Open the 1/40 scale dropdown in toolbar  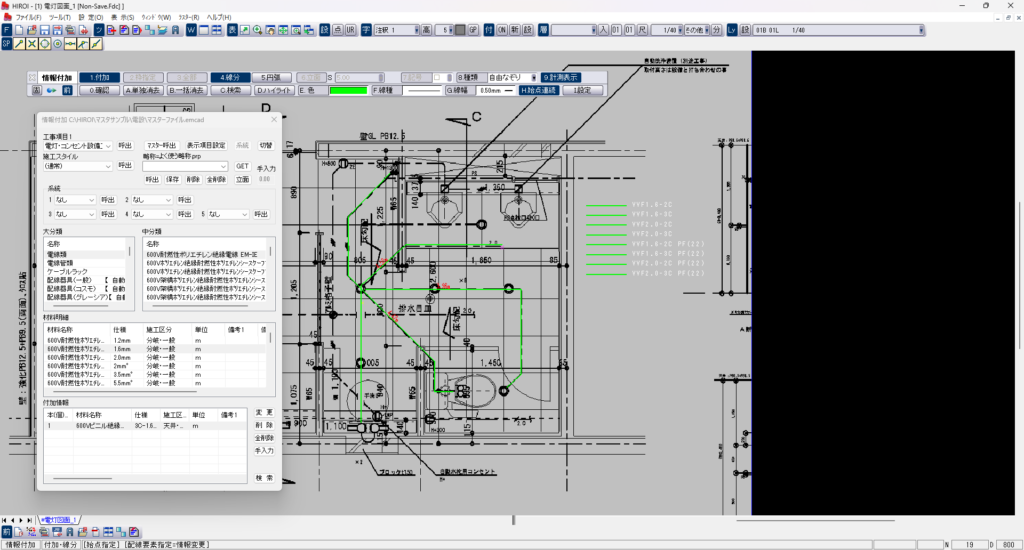click(x=669, y=30)
